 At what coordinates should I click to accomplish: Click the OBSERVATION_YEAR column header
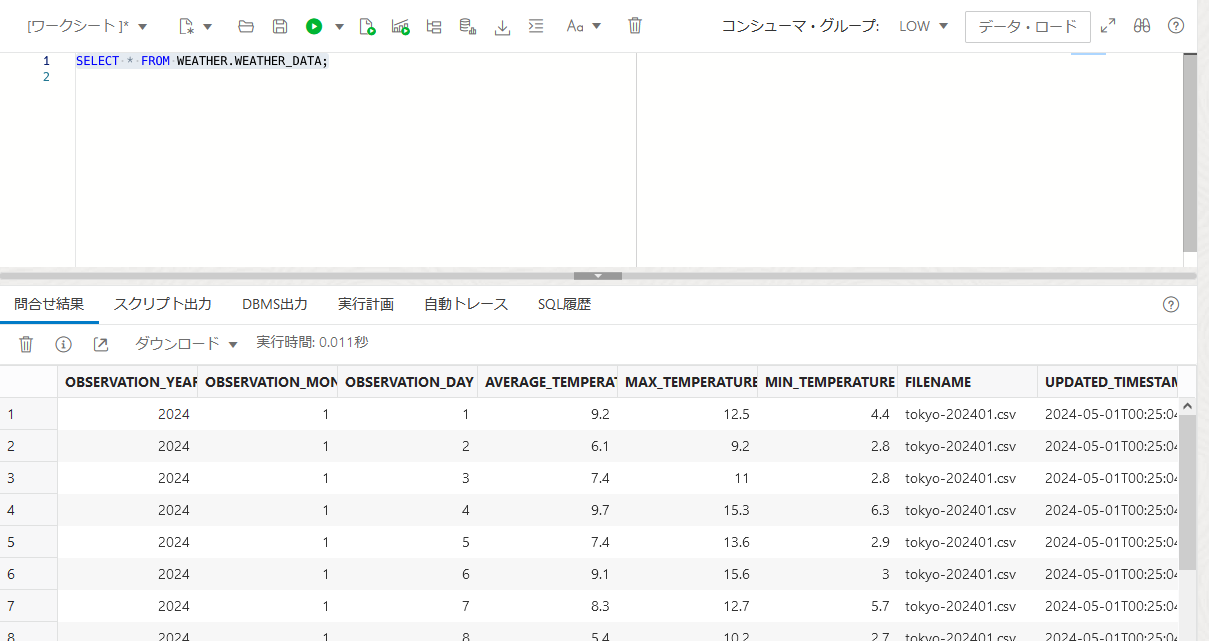(x=127, y=382)
